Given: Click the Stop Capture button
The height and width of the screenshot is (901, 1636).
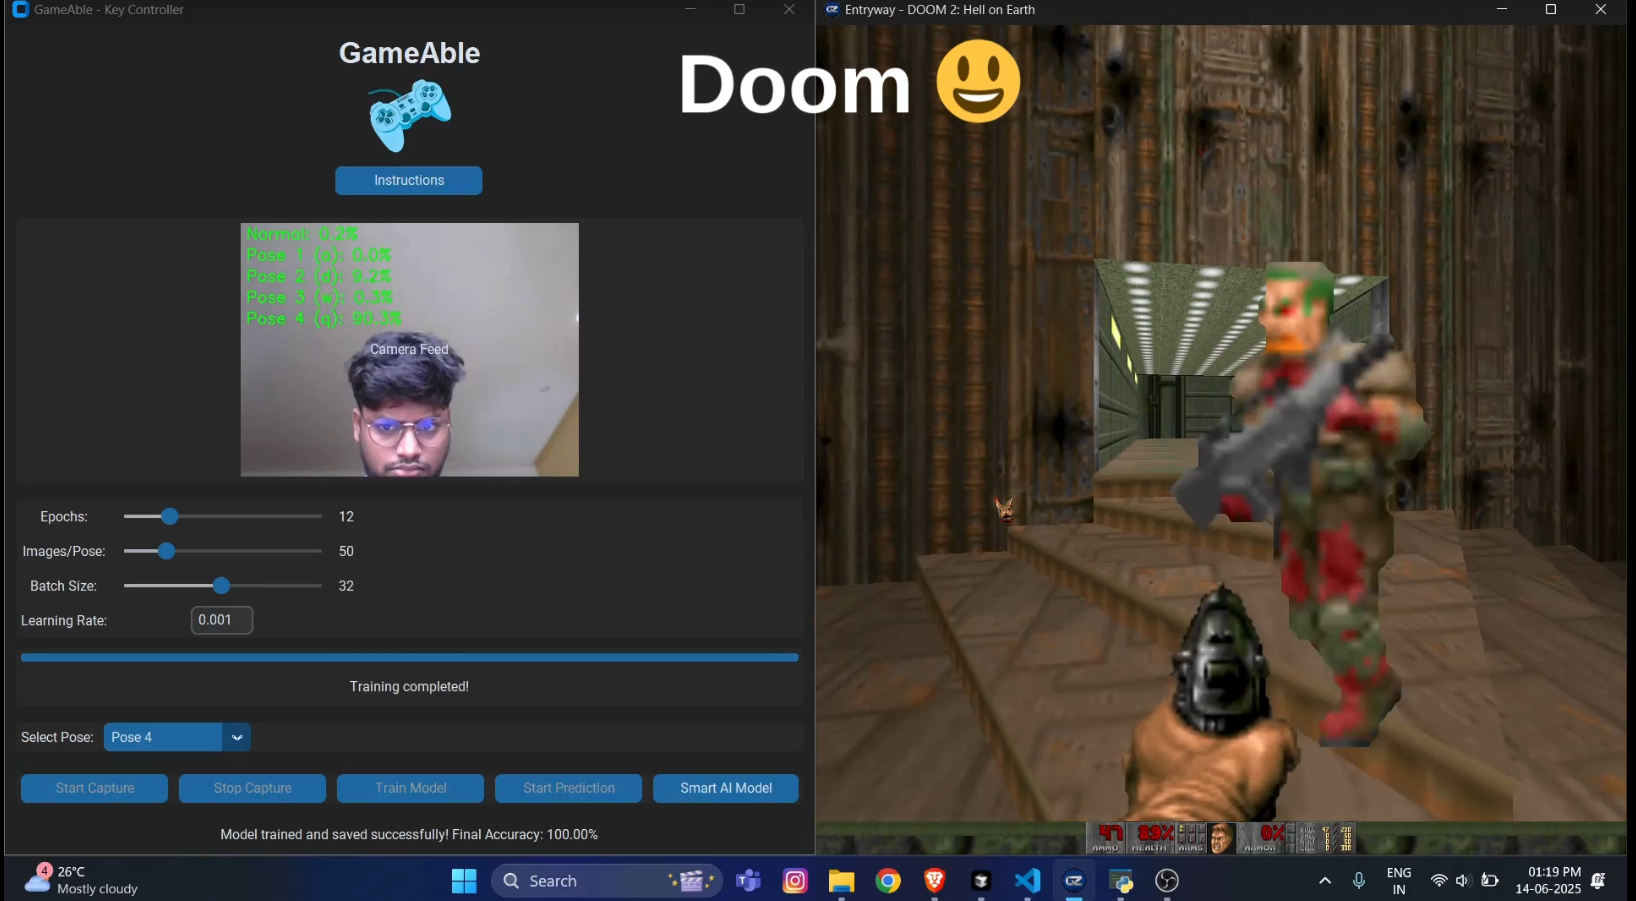Looking at the screenshot, I should tap(252, 788).
